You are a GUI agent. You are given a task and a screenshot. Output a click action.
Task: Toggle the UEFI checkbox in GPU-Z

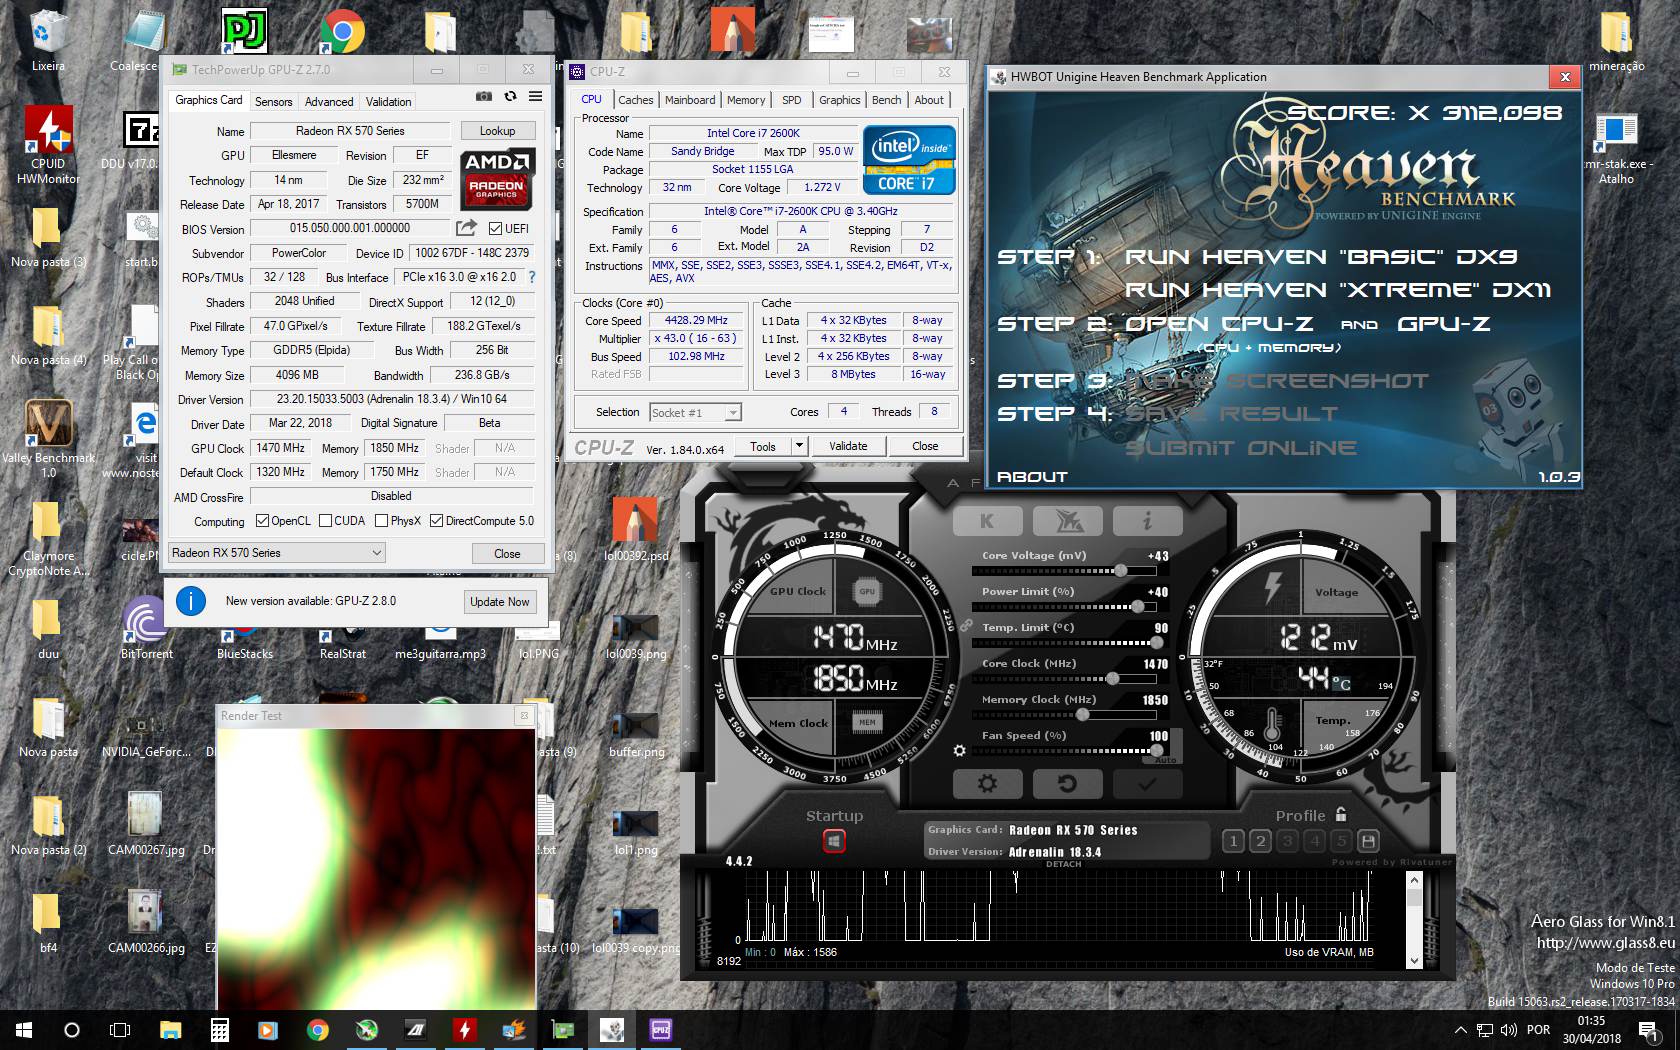coord(496,228)
